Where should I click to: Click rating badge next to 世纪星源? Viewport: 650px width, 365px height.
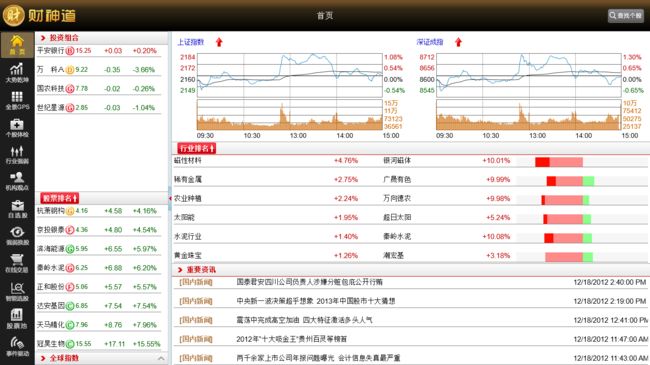click(70, 108)
